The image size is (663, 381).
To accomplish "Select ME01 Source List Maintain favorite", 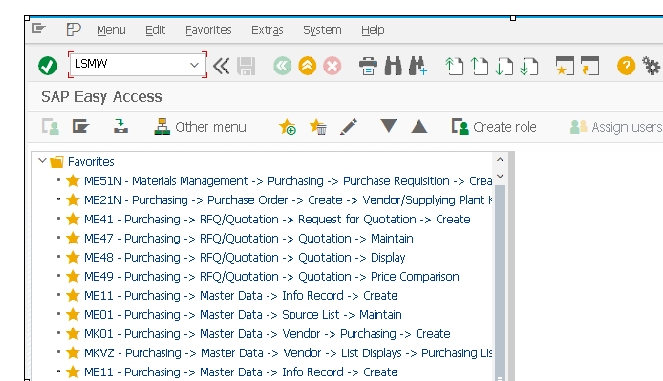I will [243, 315].
